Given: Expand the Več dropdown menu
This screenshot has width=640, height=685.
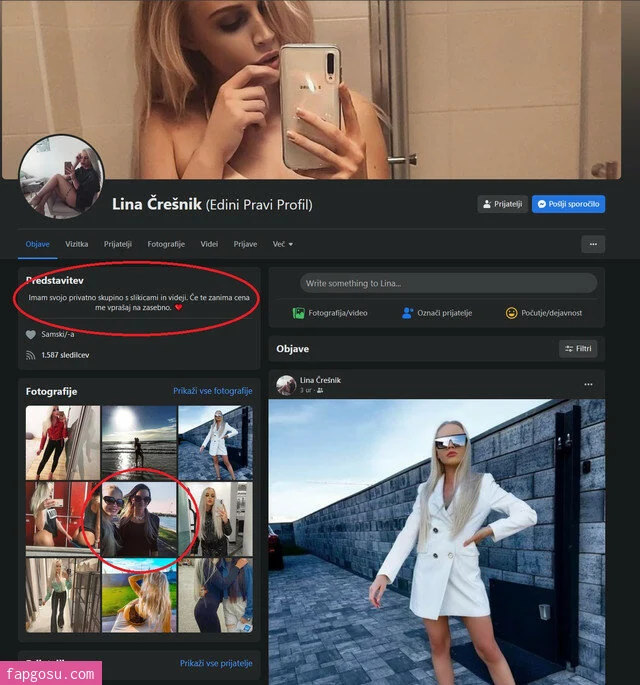Looking at the screenshot, I should [x=283, y=244].
